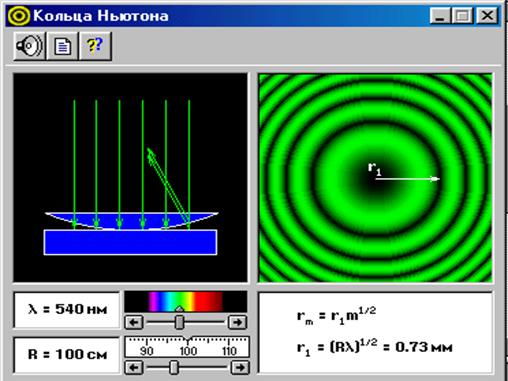Click the r1 radius label in the rings
The width and height of the screenshot is (508, 381).
coord(375,169)
